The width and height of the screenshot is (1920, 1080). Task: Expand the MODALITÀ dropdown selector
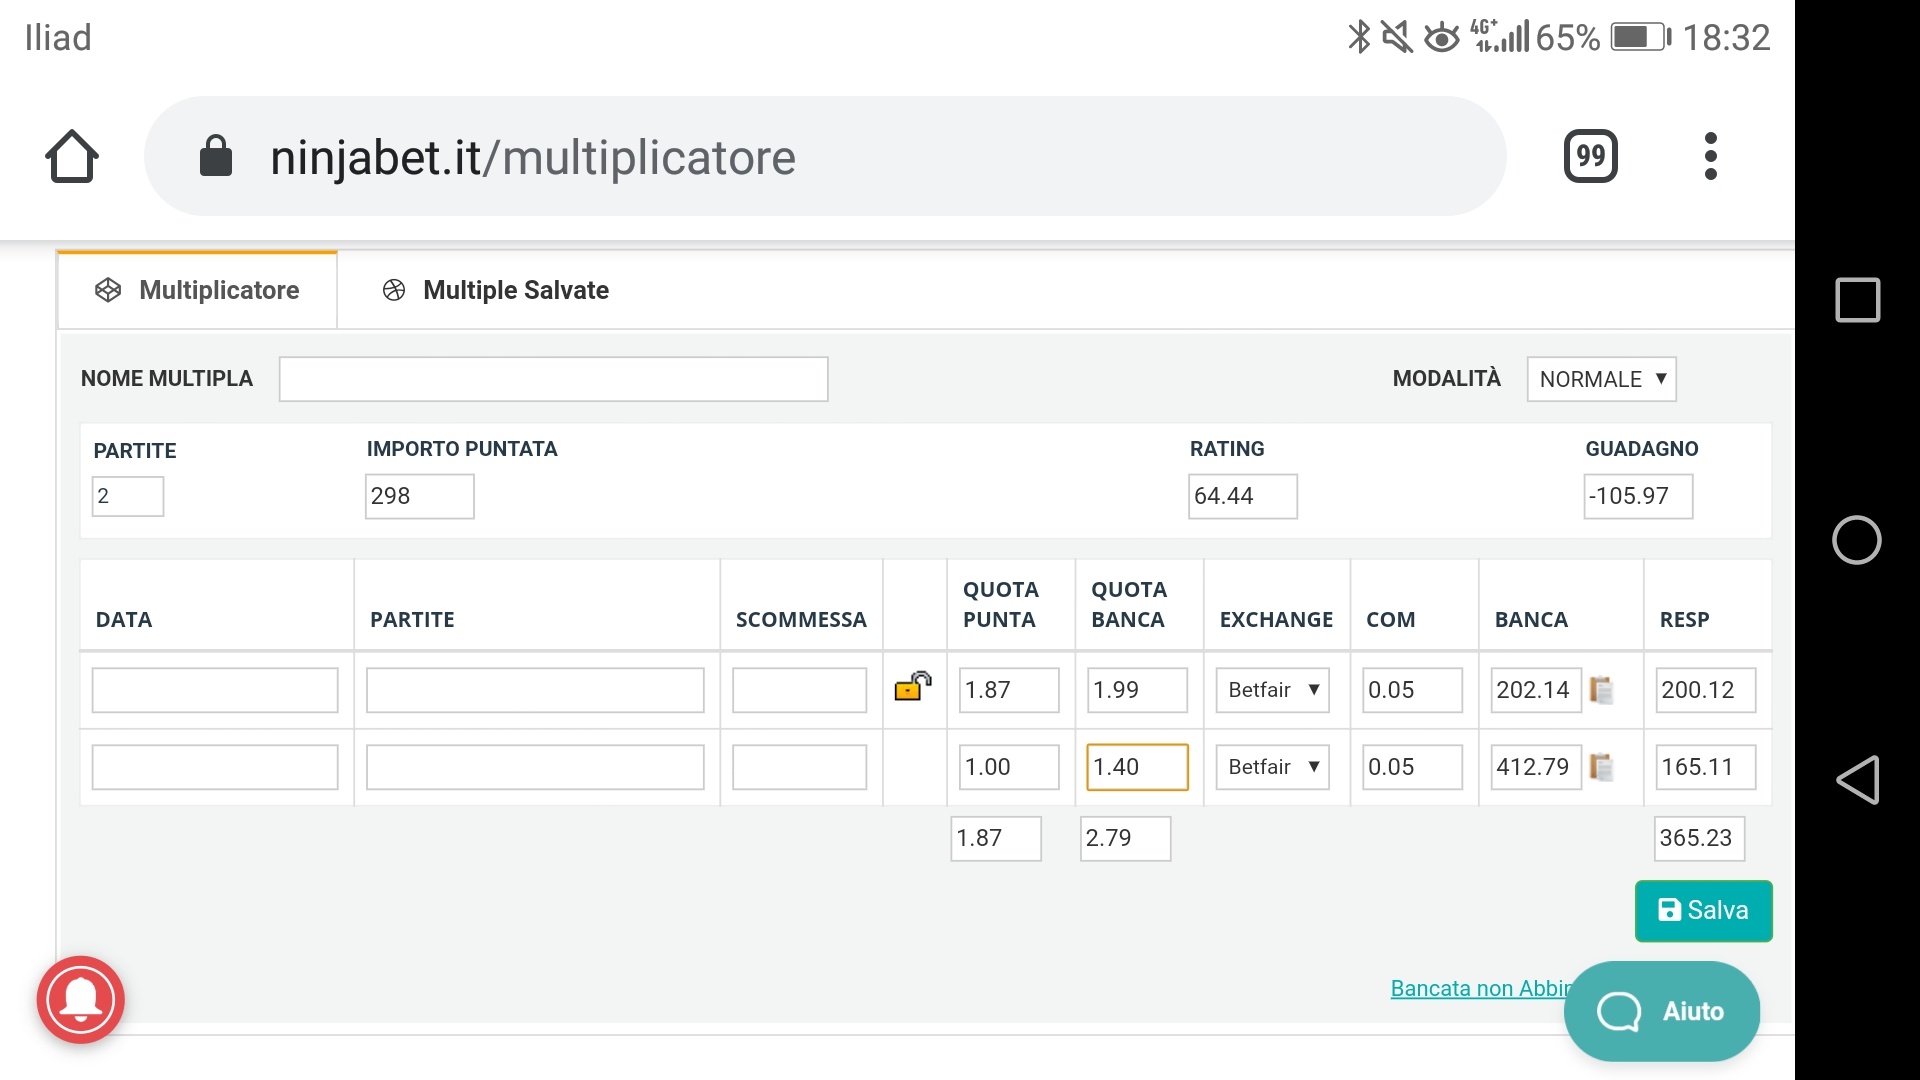coord(1602,378)
